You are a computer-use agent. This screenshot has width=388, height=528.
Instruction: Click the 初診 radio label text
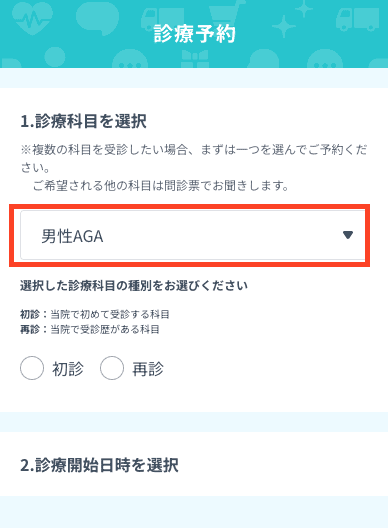pyautogui.click(x=68, y=369)
